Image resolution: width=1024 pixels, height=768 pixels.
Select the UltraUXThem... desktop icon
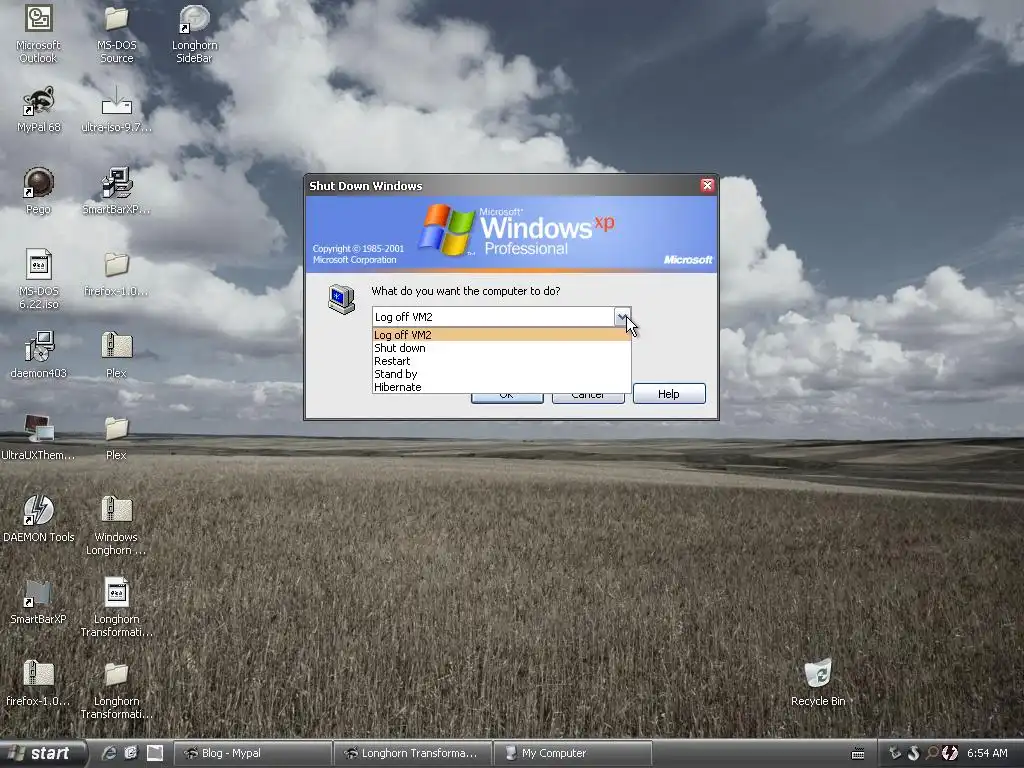click(x=39, y=428)
